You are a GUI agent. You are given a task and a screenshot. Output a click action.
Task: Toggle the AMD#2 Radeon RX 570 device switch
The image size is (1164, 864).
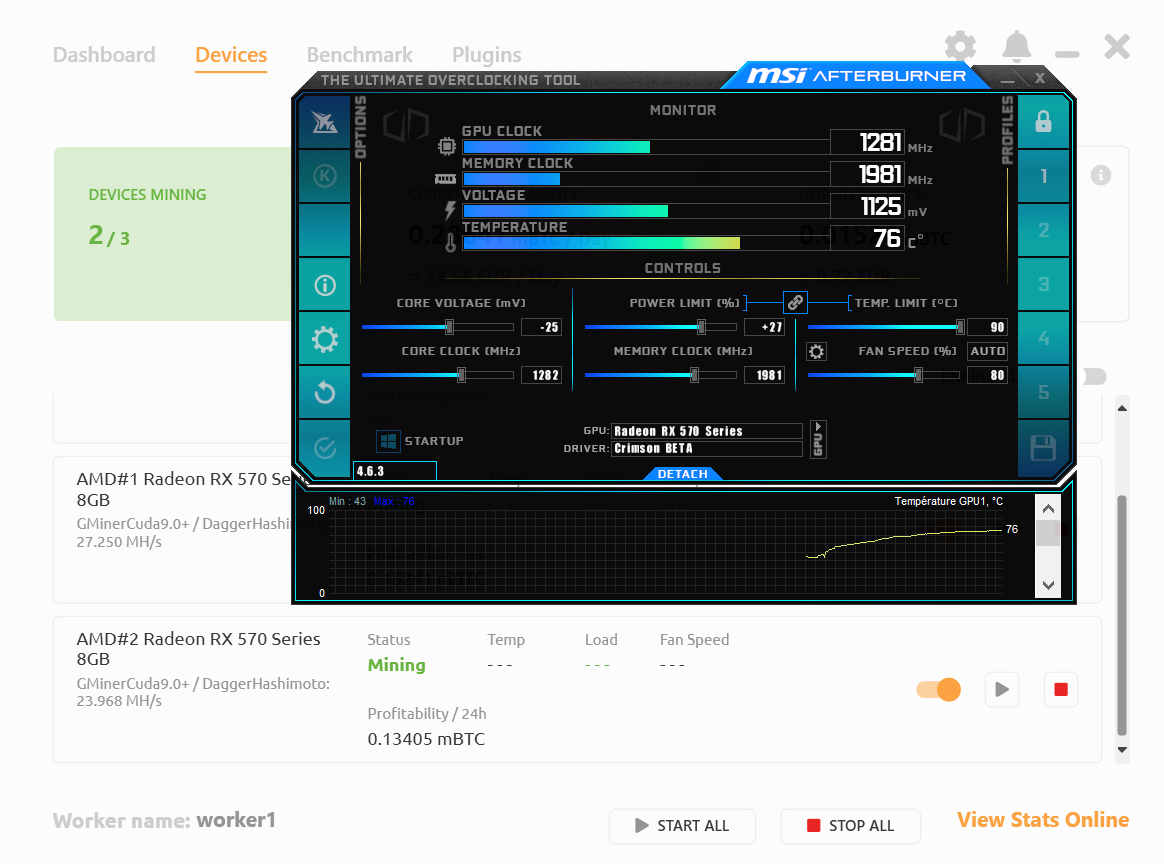coord(938,689)
